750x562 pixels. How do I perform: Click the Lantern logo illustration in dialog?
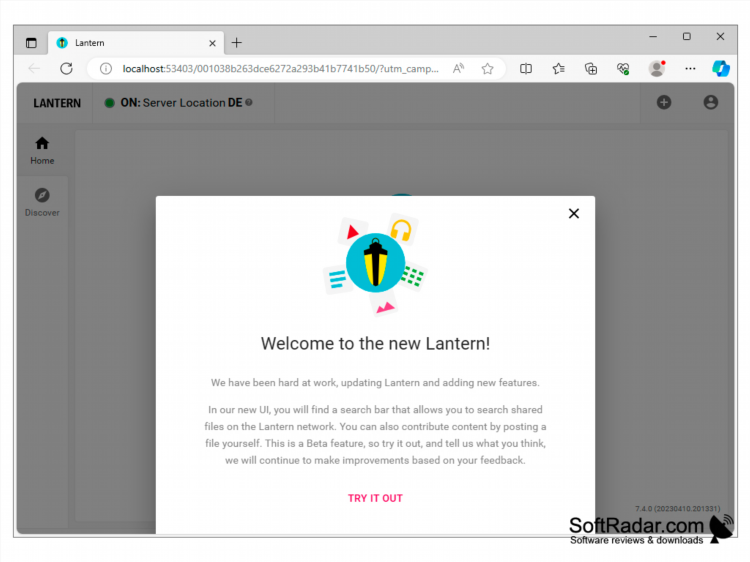tap(375, 264)
